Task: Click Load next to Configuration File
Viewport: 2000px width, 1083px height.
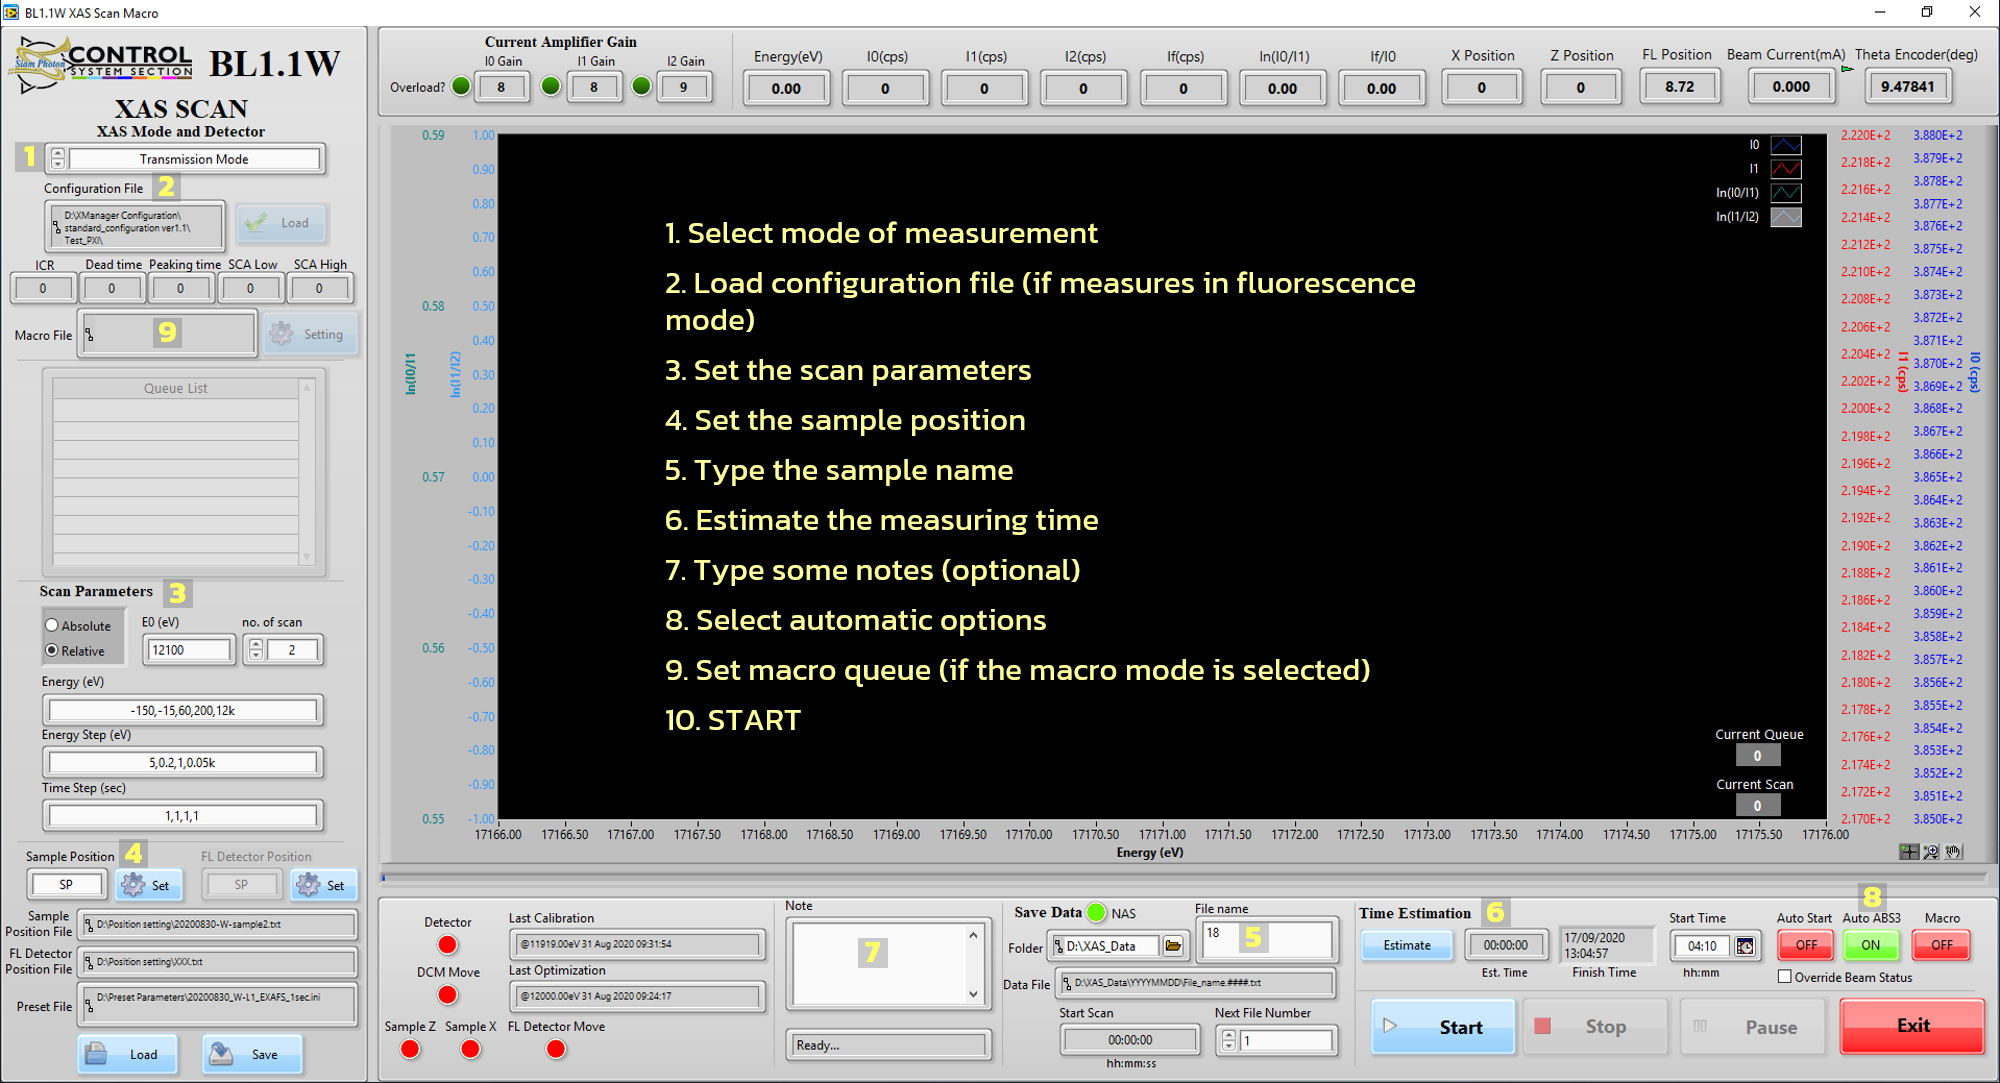Action: 281,223
